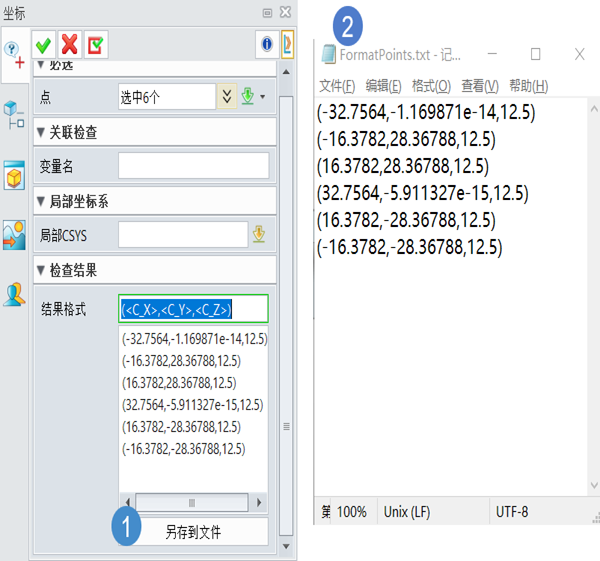Click the 100% zoom status in Notepad
The height and width of the screenshot is (561, 600).
[x=351, y=512]
